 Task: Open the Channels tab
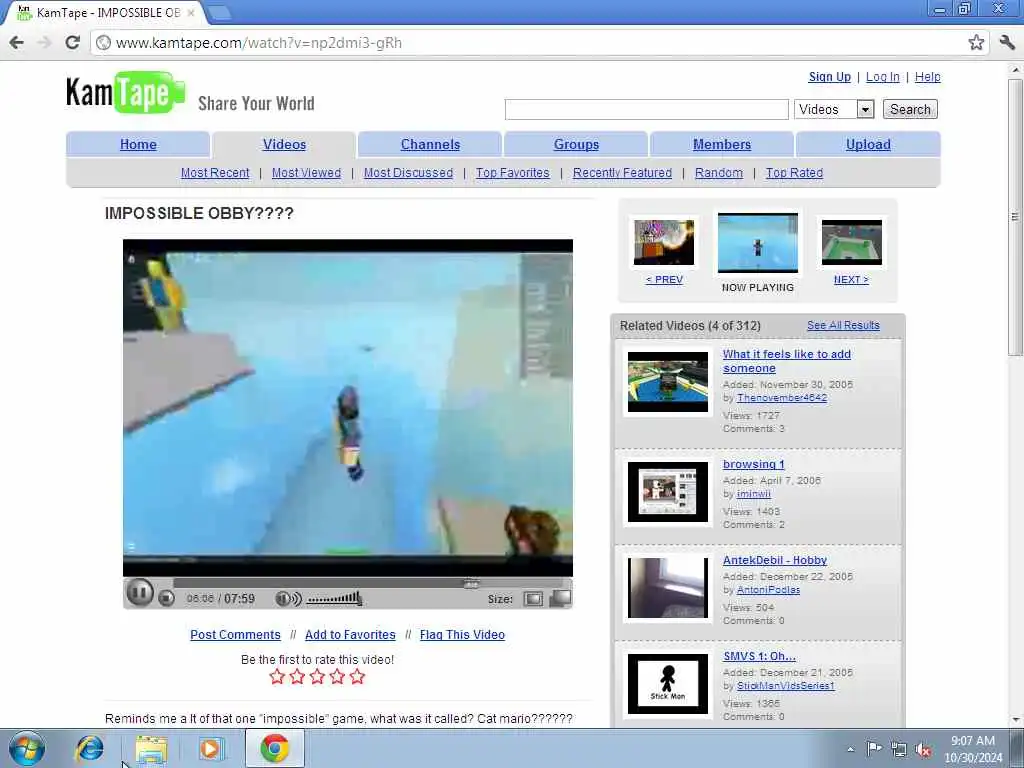(430, 144)
